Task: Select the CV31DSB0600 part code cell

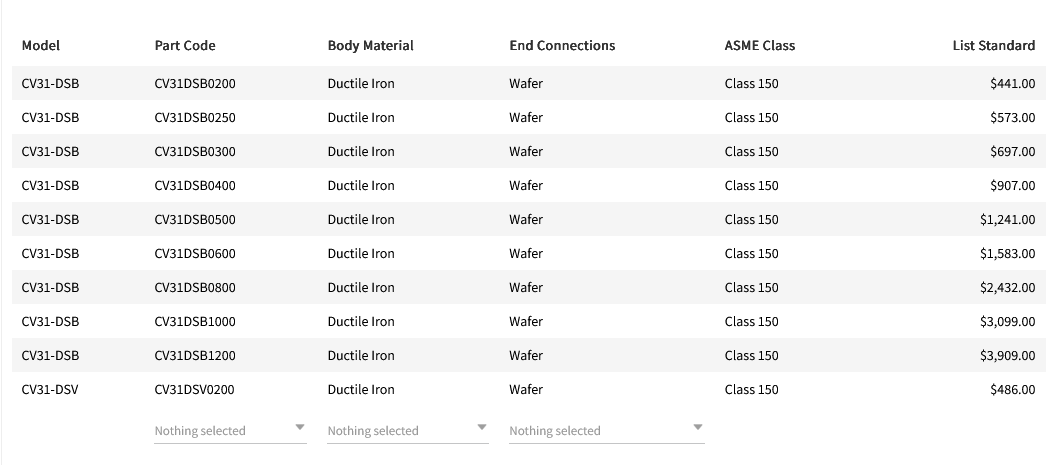Action: (x=195, y=254)
